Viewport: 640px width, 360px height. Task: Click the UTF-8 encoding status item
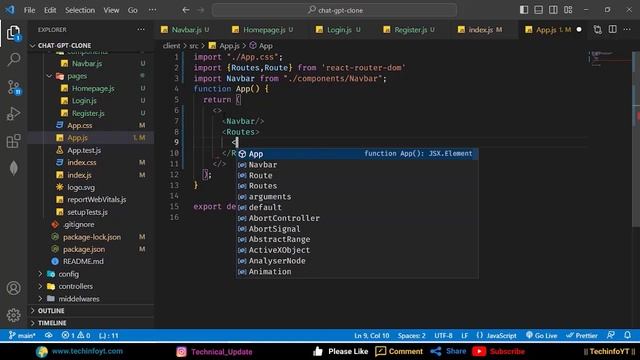tap(443, 336)
